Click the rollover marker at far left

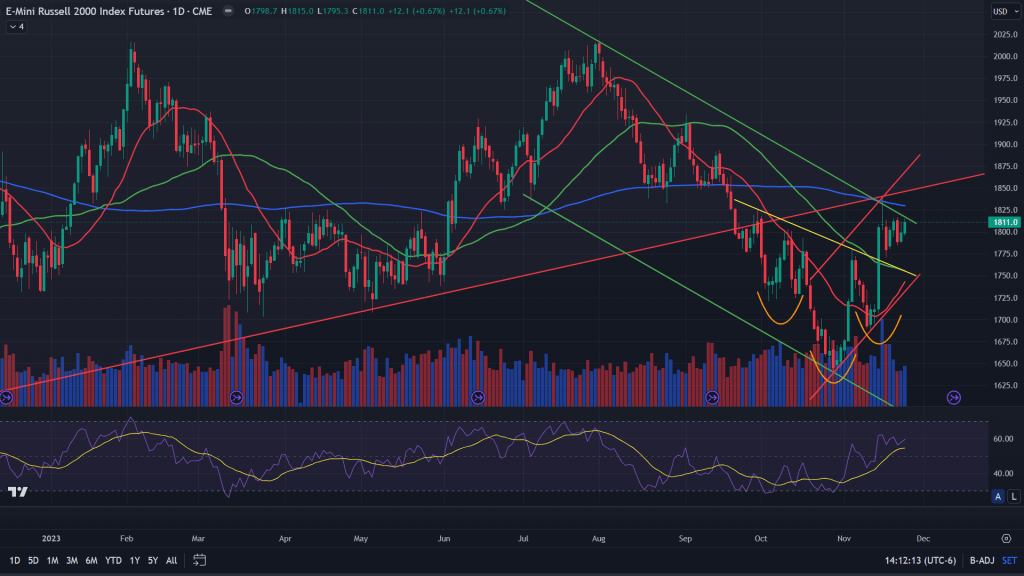[6, 397]
